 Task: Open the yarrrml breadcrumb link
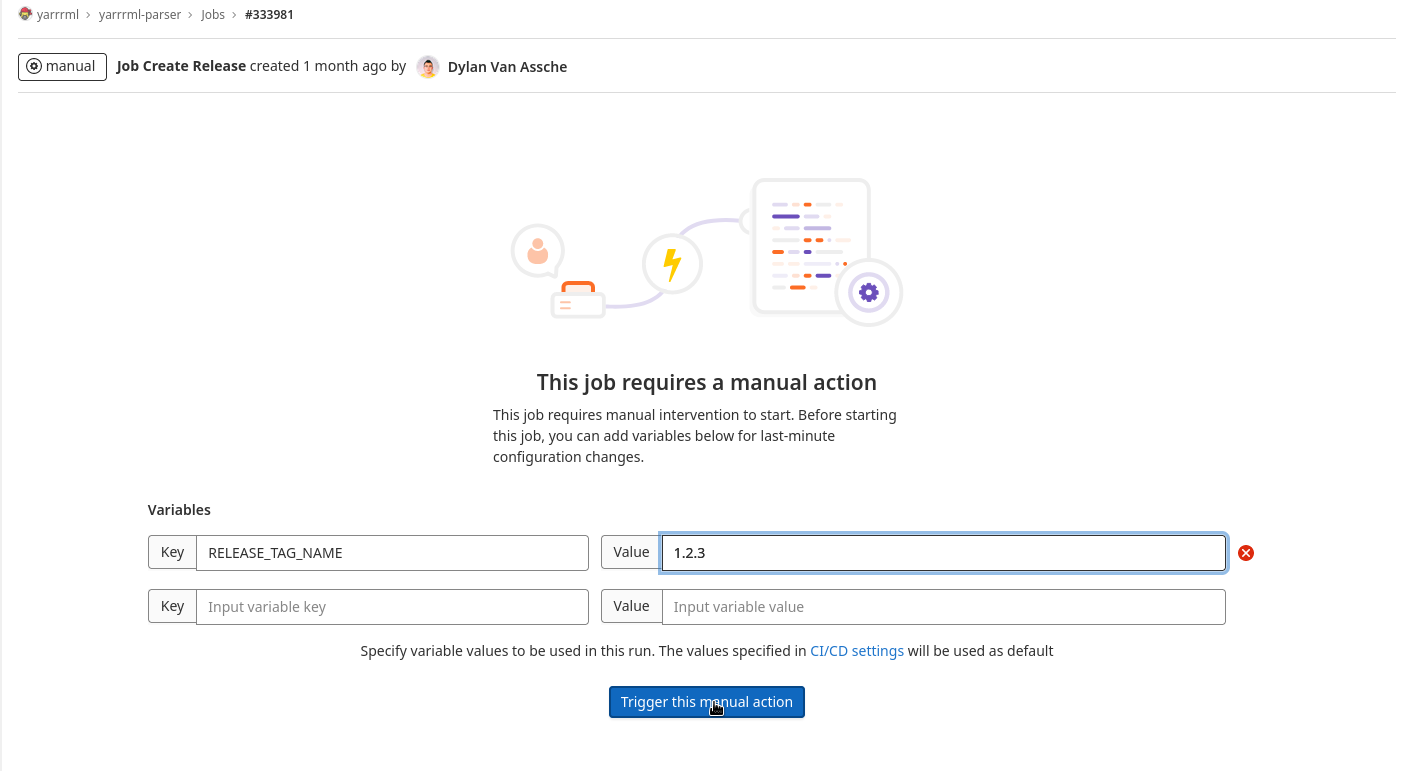click(57, 15)
